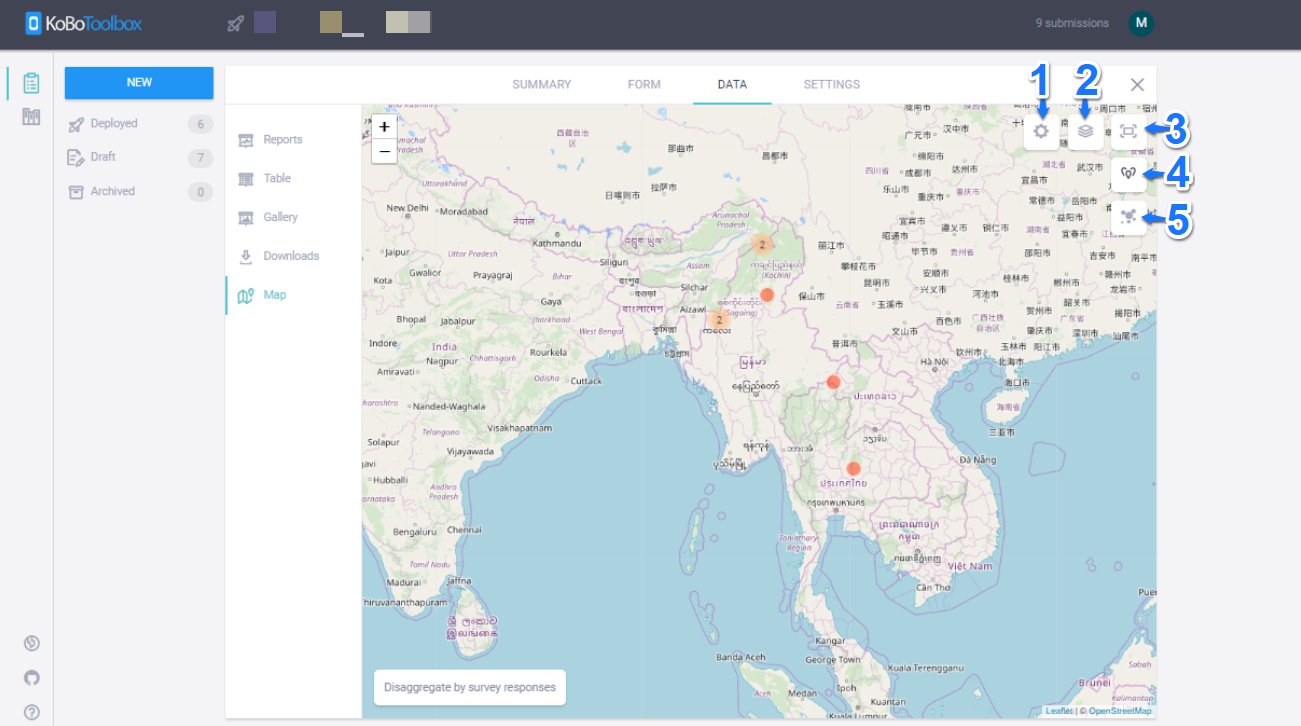
Task: Open GitHub source code icon
Action: pos(32,678)
